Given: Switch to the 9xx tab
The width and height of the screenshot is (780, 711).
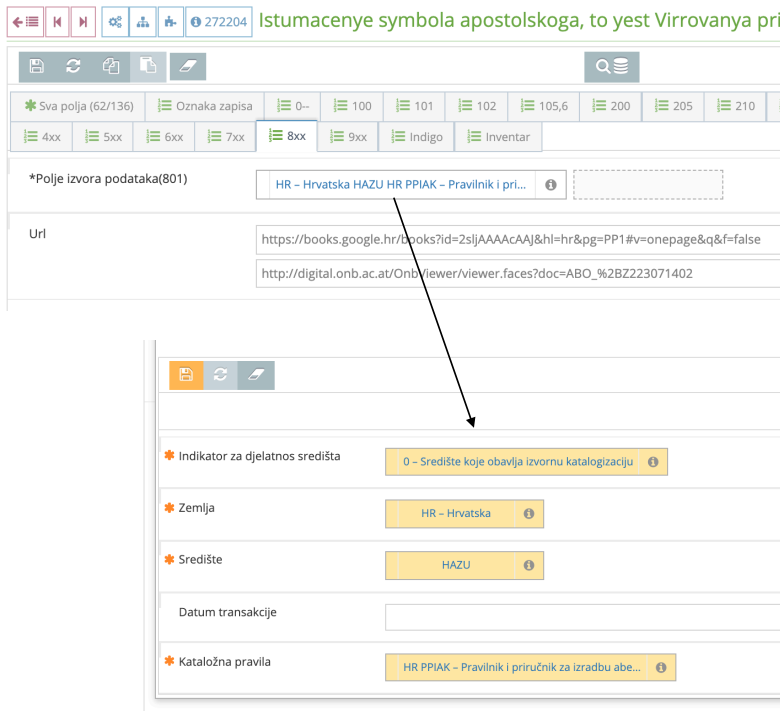Looking at the screenshot, I should click(348, 136).
